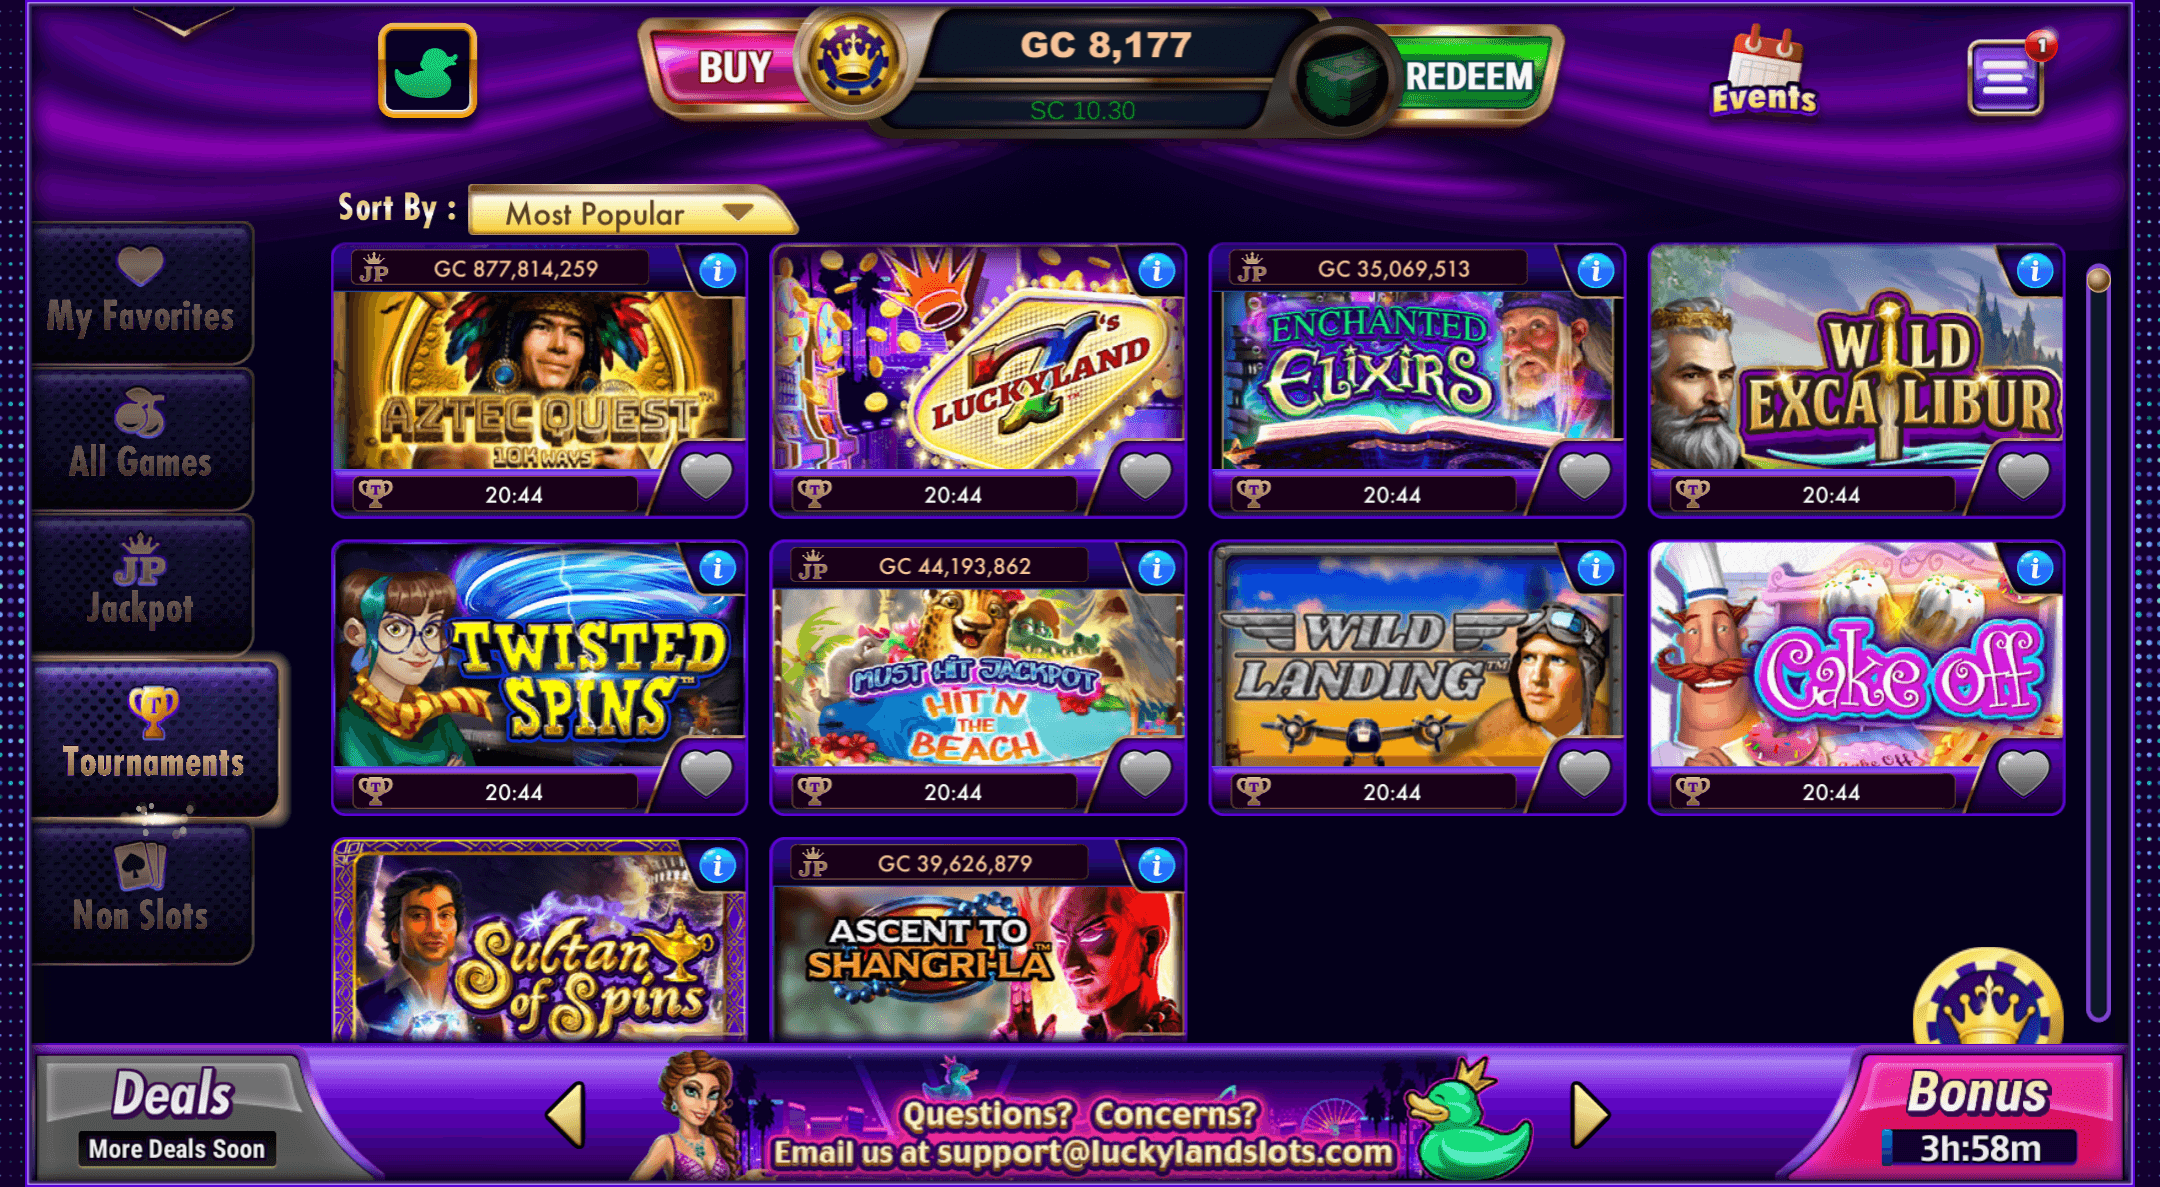
Task: Advance the banner with right arrow
Action: click(1590, 1114)
